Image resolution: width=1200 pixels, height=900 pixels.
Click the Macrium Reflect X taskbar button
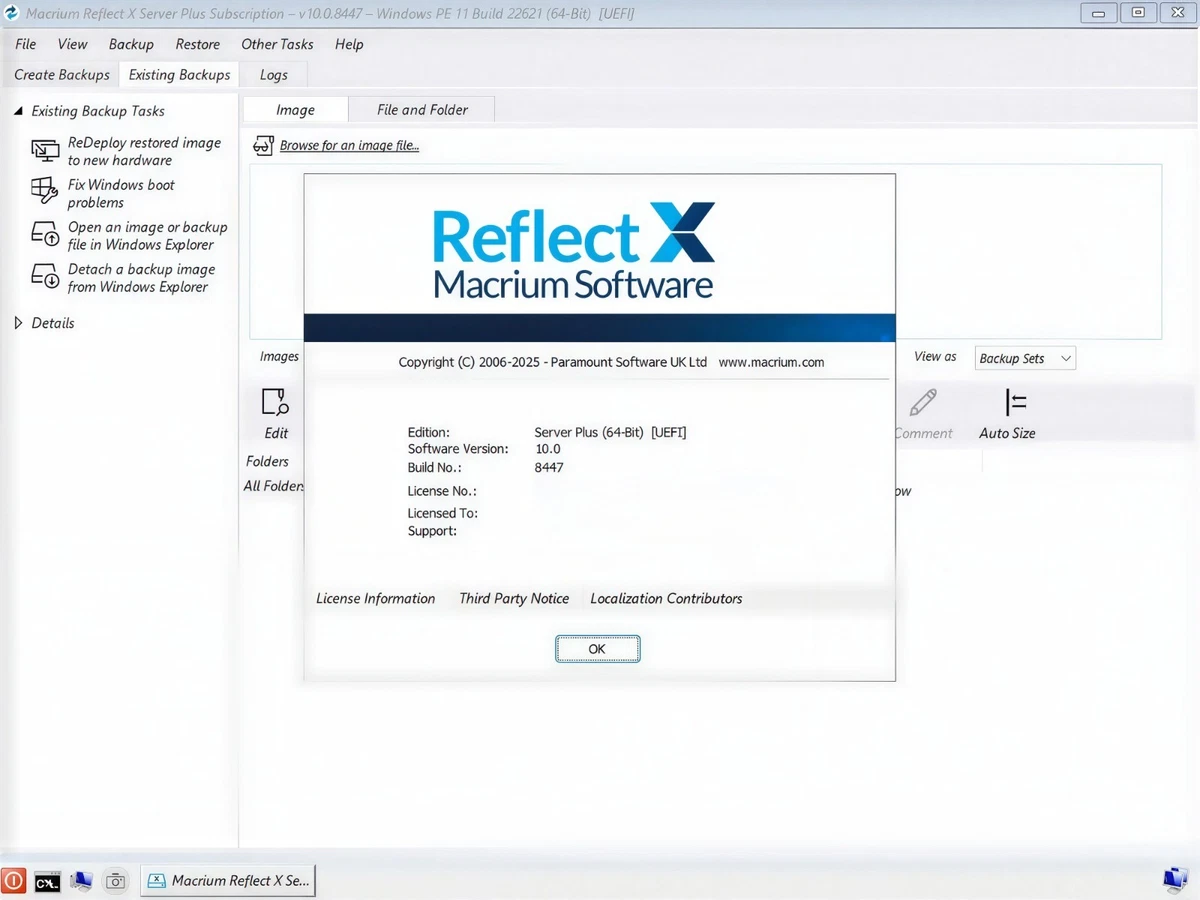[228, 881]
